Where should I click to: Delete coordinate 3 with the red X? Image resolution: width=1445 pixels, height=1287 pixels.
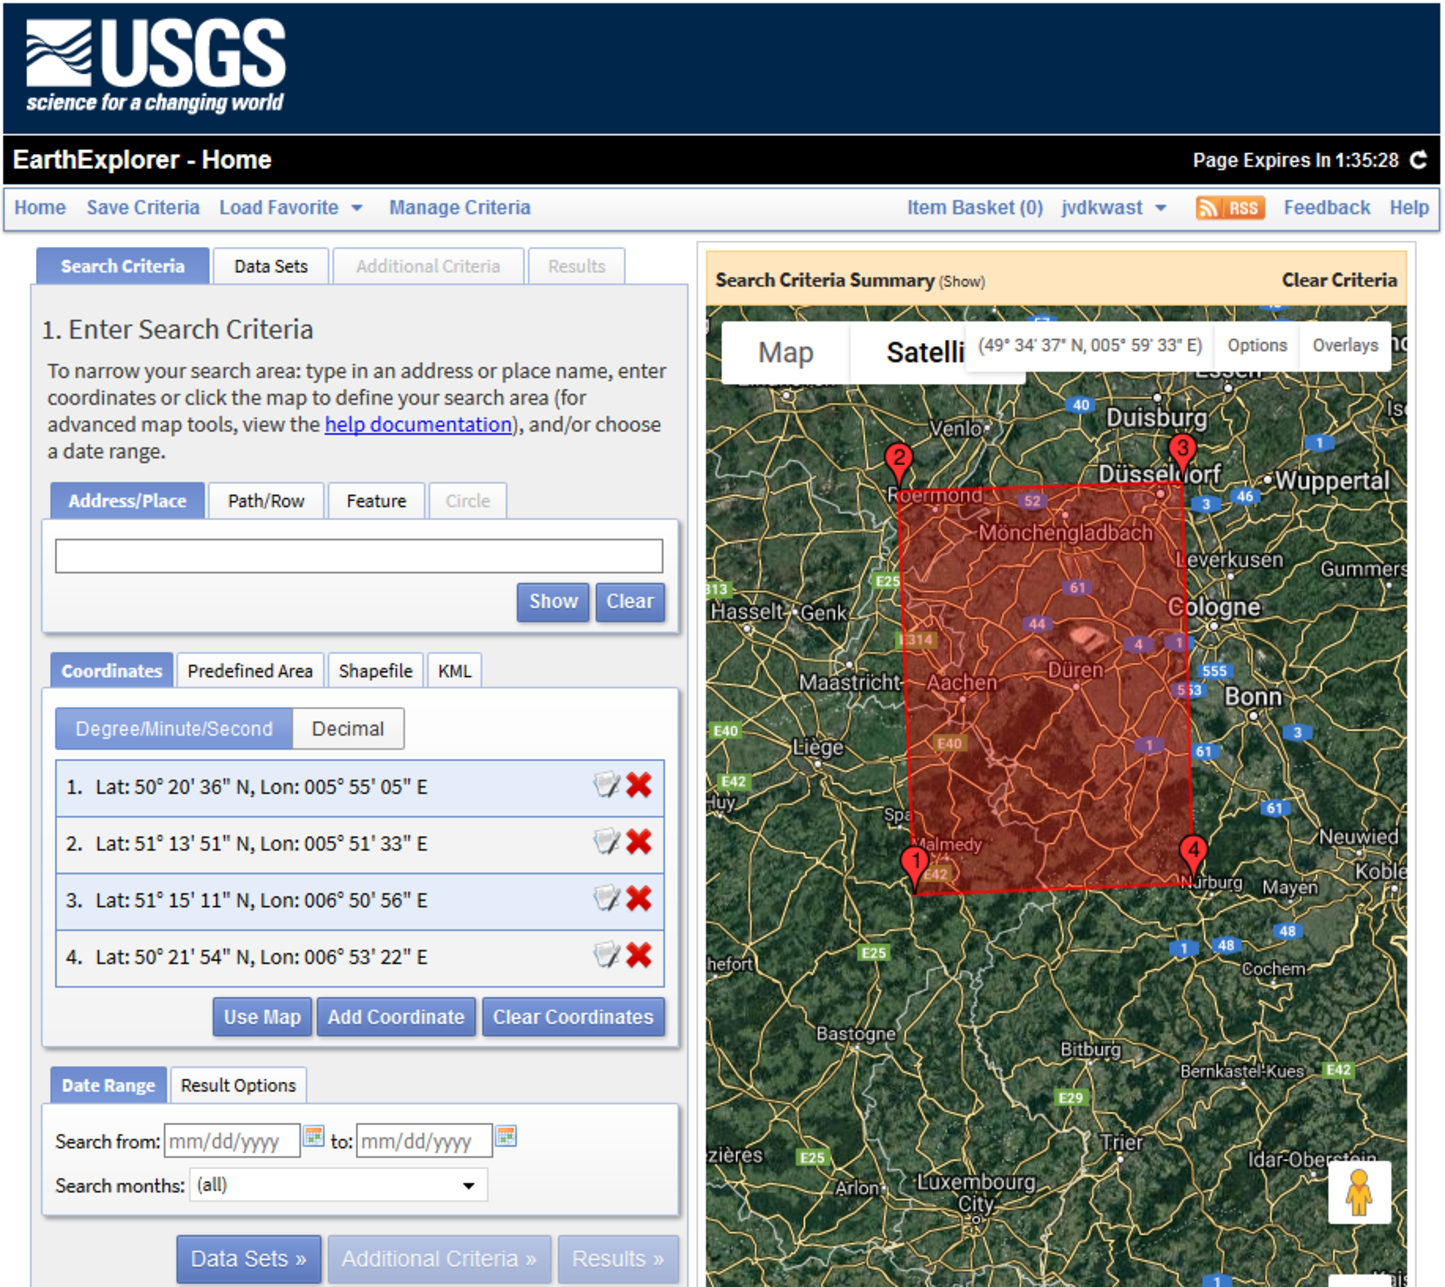[x=639, y=899]
